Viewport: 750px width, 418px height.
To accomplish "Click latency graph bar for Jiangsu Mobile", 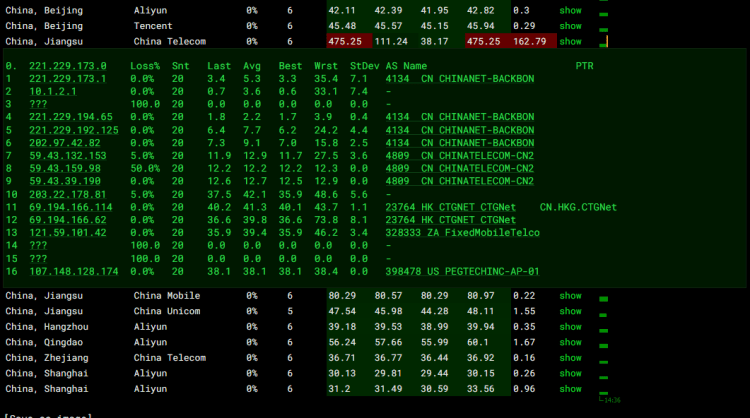I will [x=604, y=299].
